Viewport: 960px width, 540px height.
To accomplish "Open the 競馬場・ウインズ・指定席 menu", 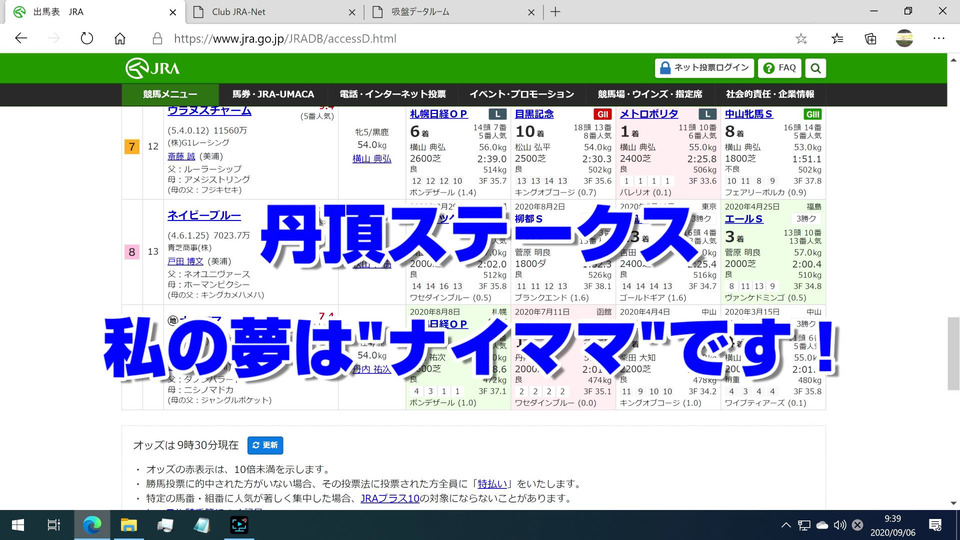I will (650, 94).
